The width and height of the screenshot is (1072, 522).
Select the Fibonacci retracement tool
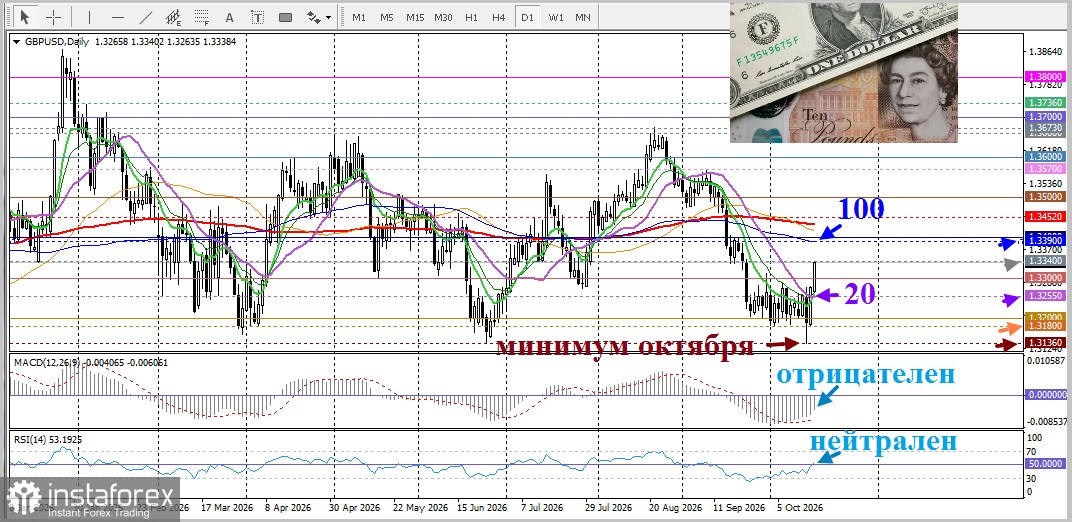click(x=201, y=16)
